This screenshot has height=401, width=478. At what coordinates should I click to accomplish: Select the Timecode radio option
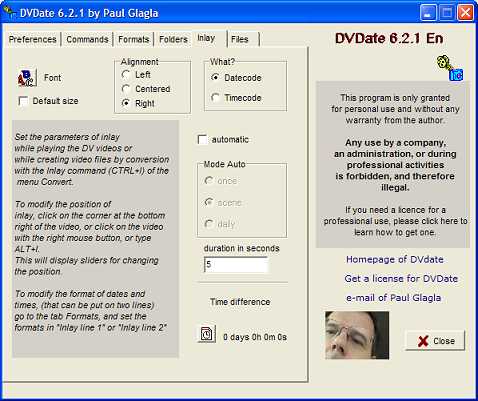pyautogui.click(x=215, y=98)
